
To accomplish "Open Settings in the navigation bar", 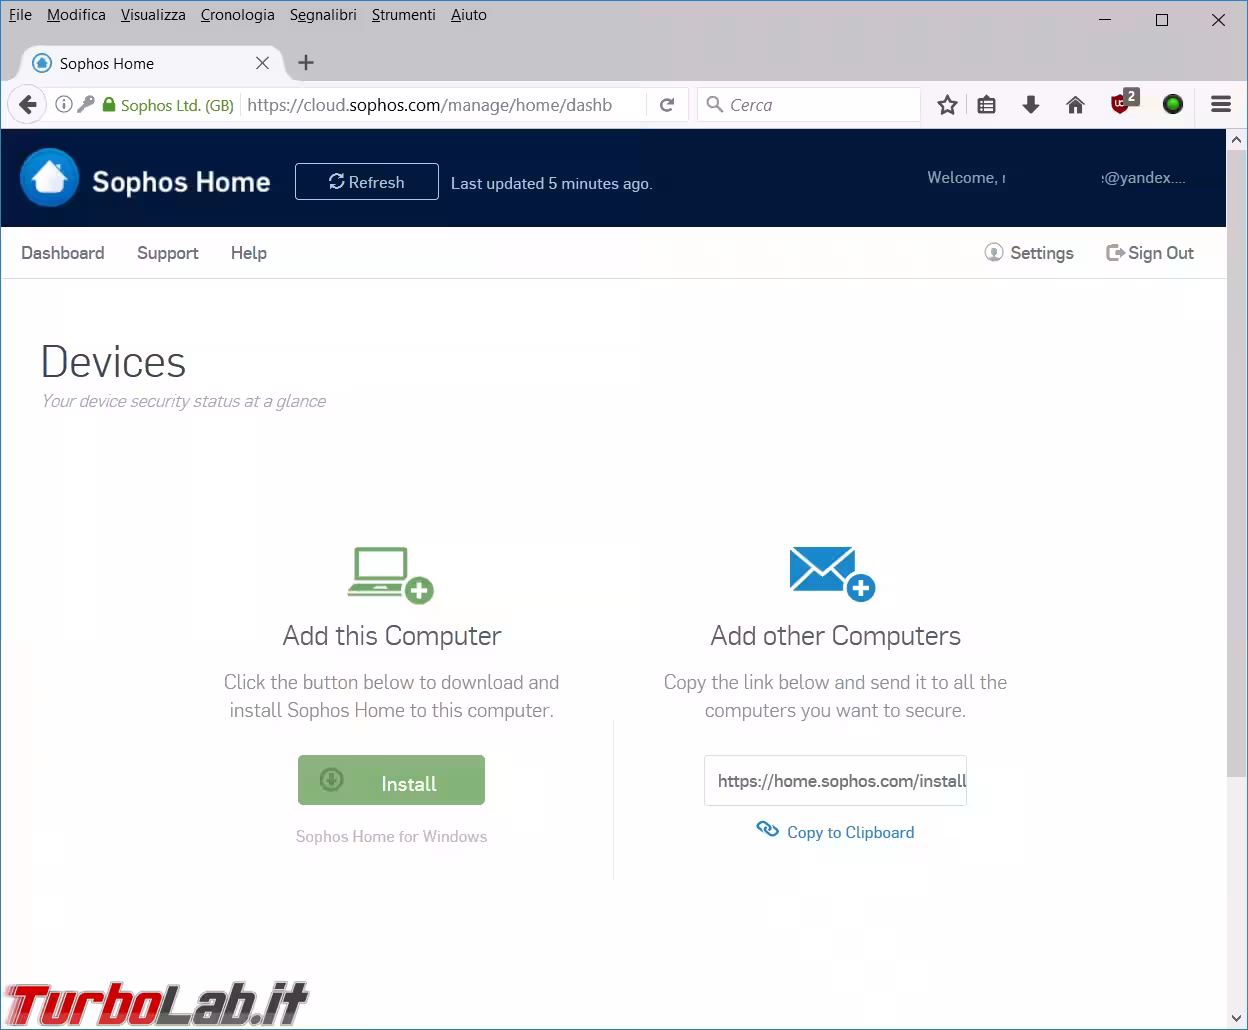I will 1029,253.
